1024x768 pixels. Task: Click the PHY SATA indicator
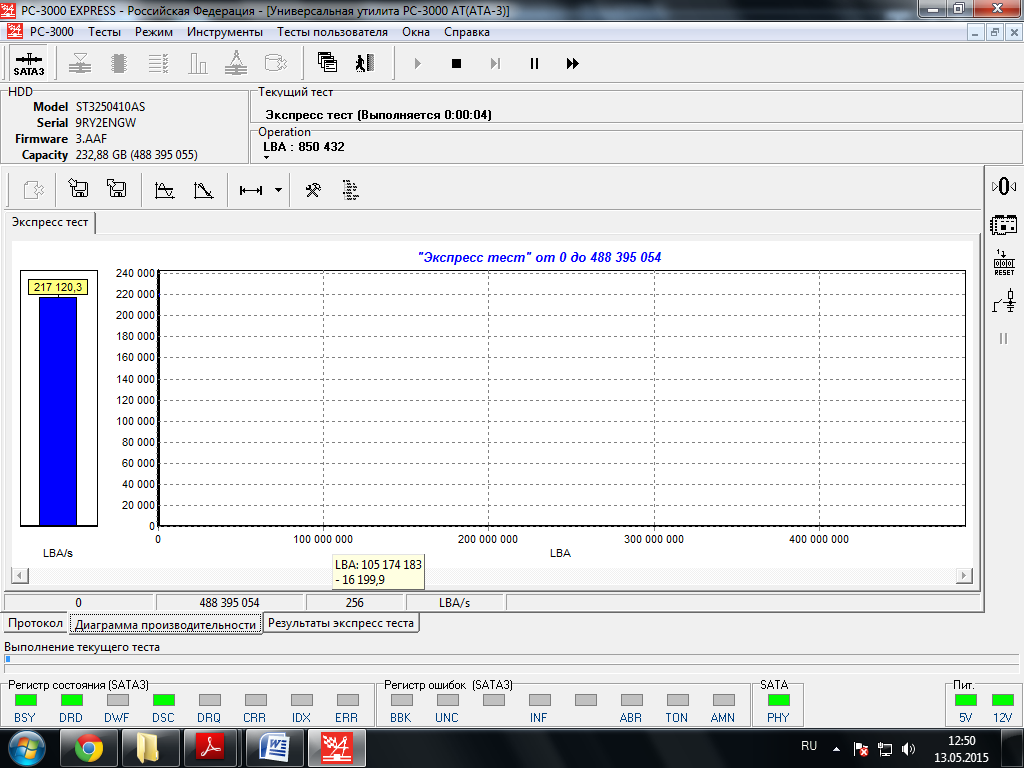point(778,700)
